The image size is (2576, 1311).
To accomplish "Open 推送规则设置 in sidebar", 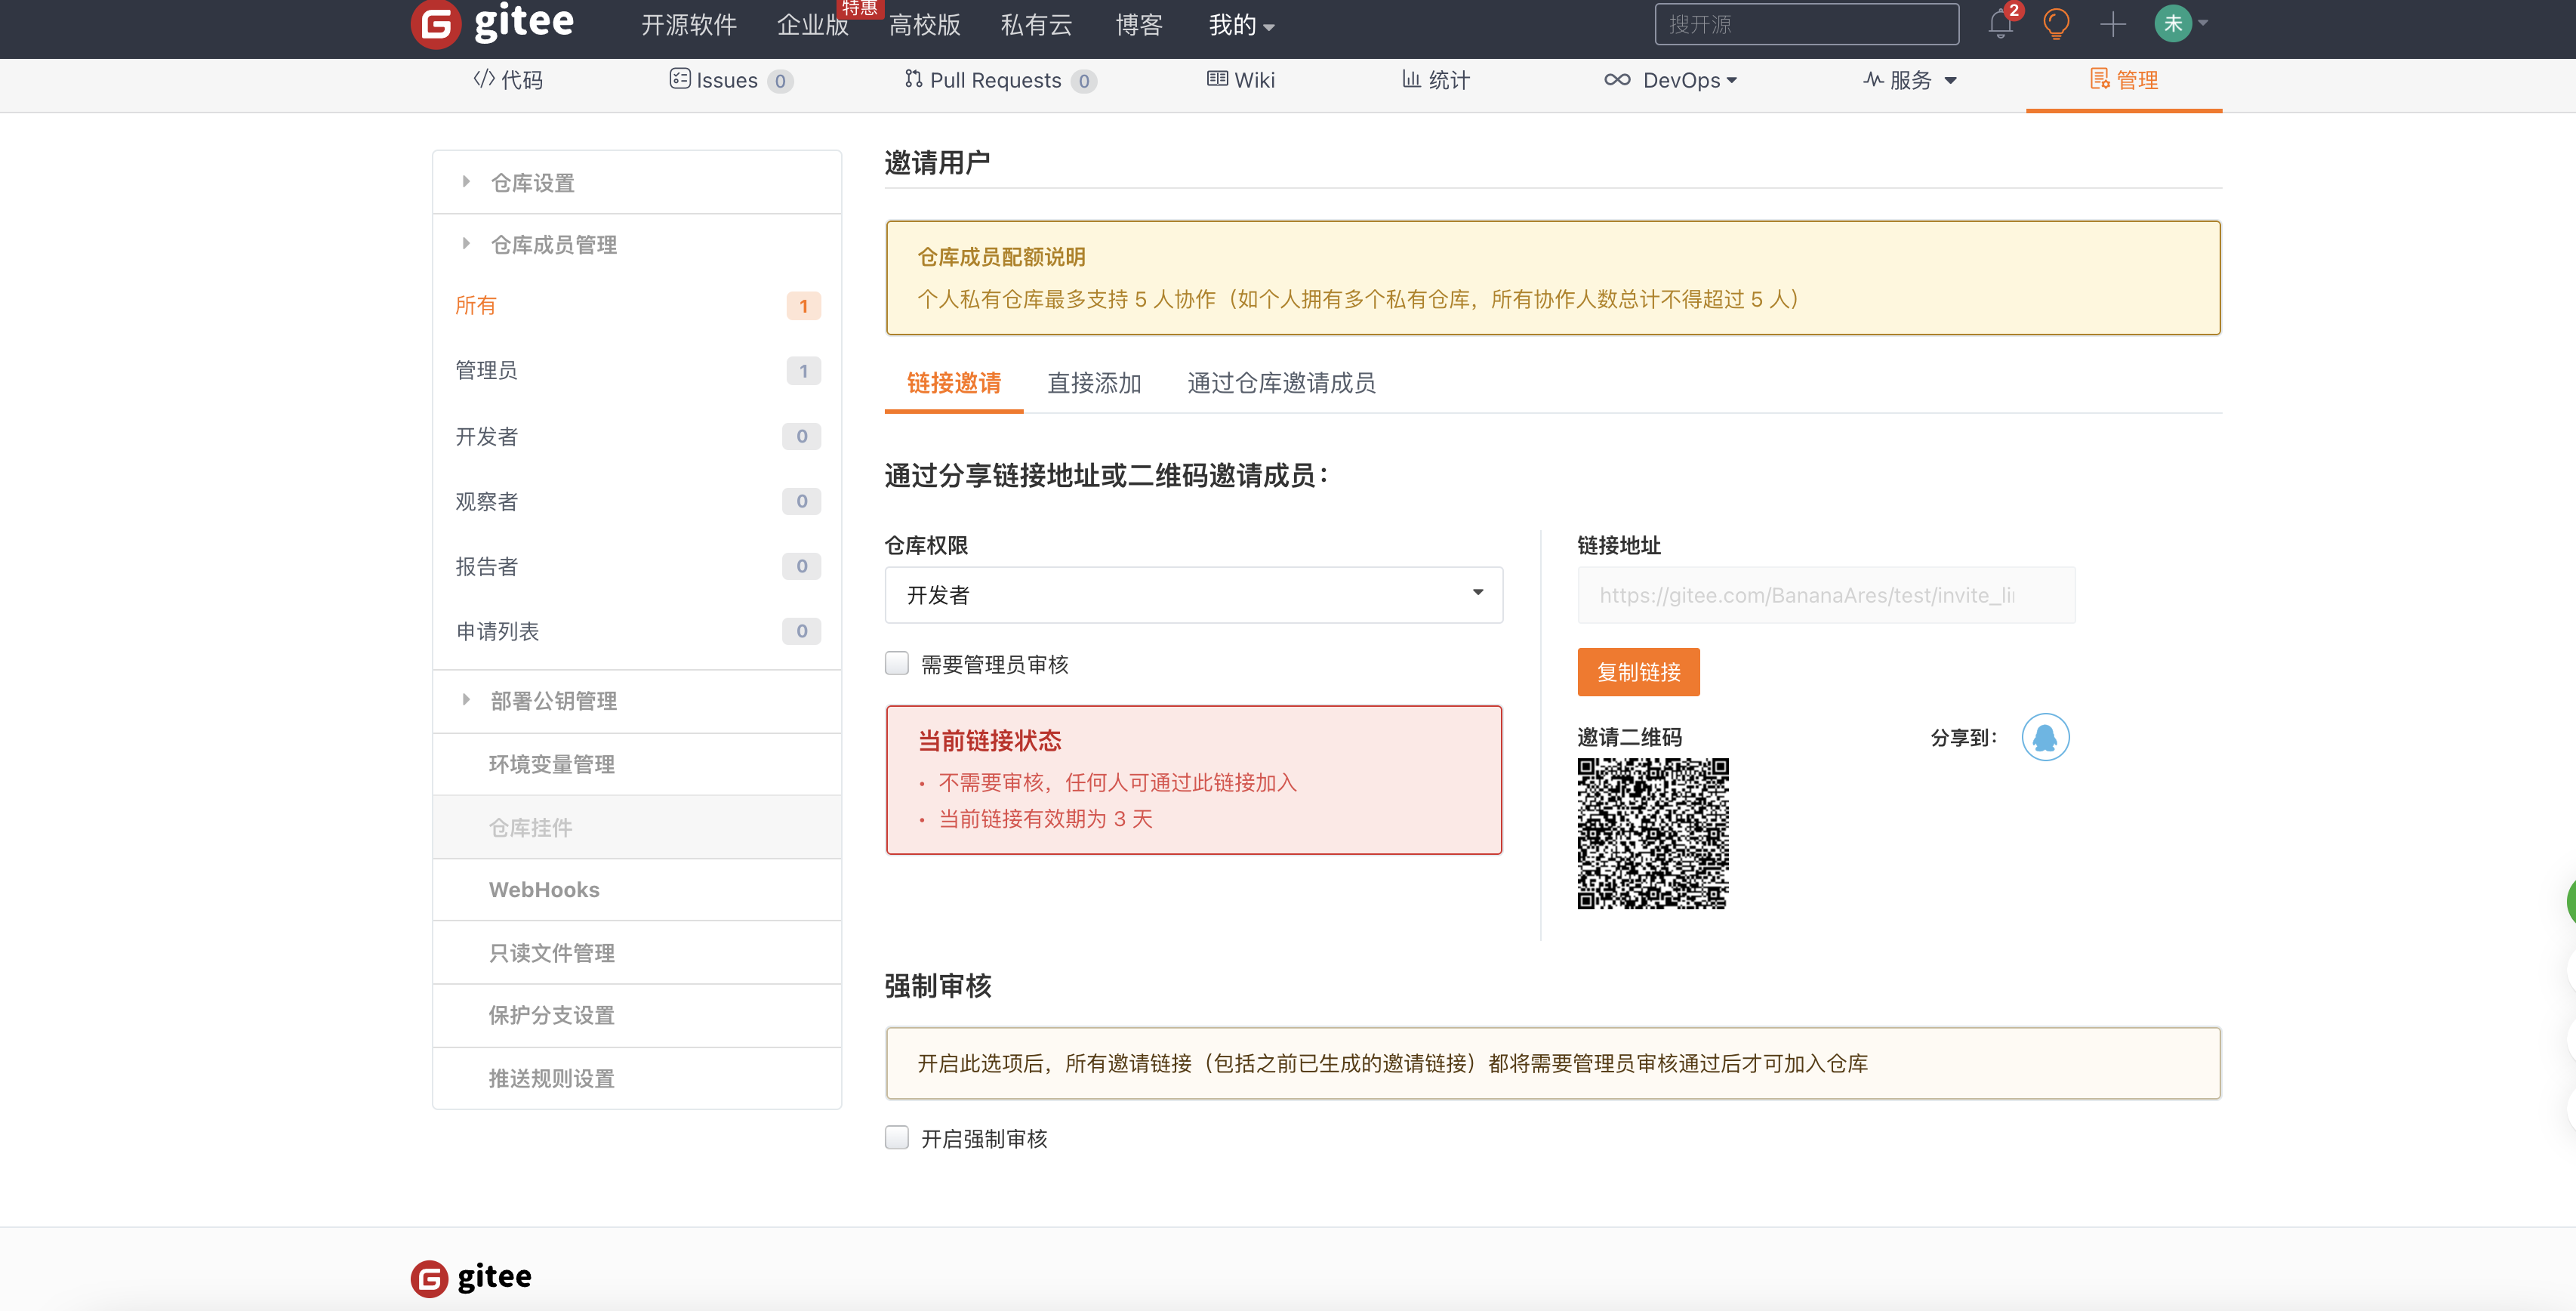I will [x=637, y=1079].
